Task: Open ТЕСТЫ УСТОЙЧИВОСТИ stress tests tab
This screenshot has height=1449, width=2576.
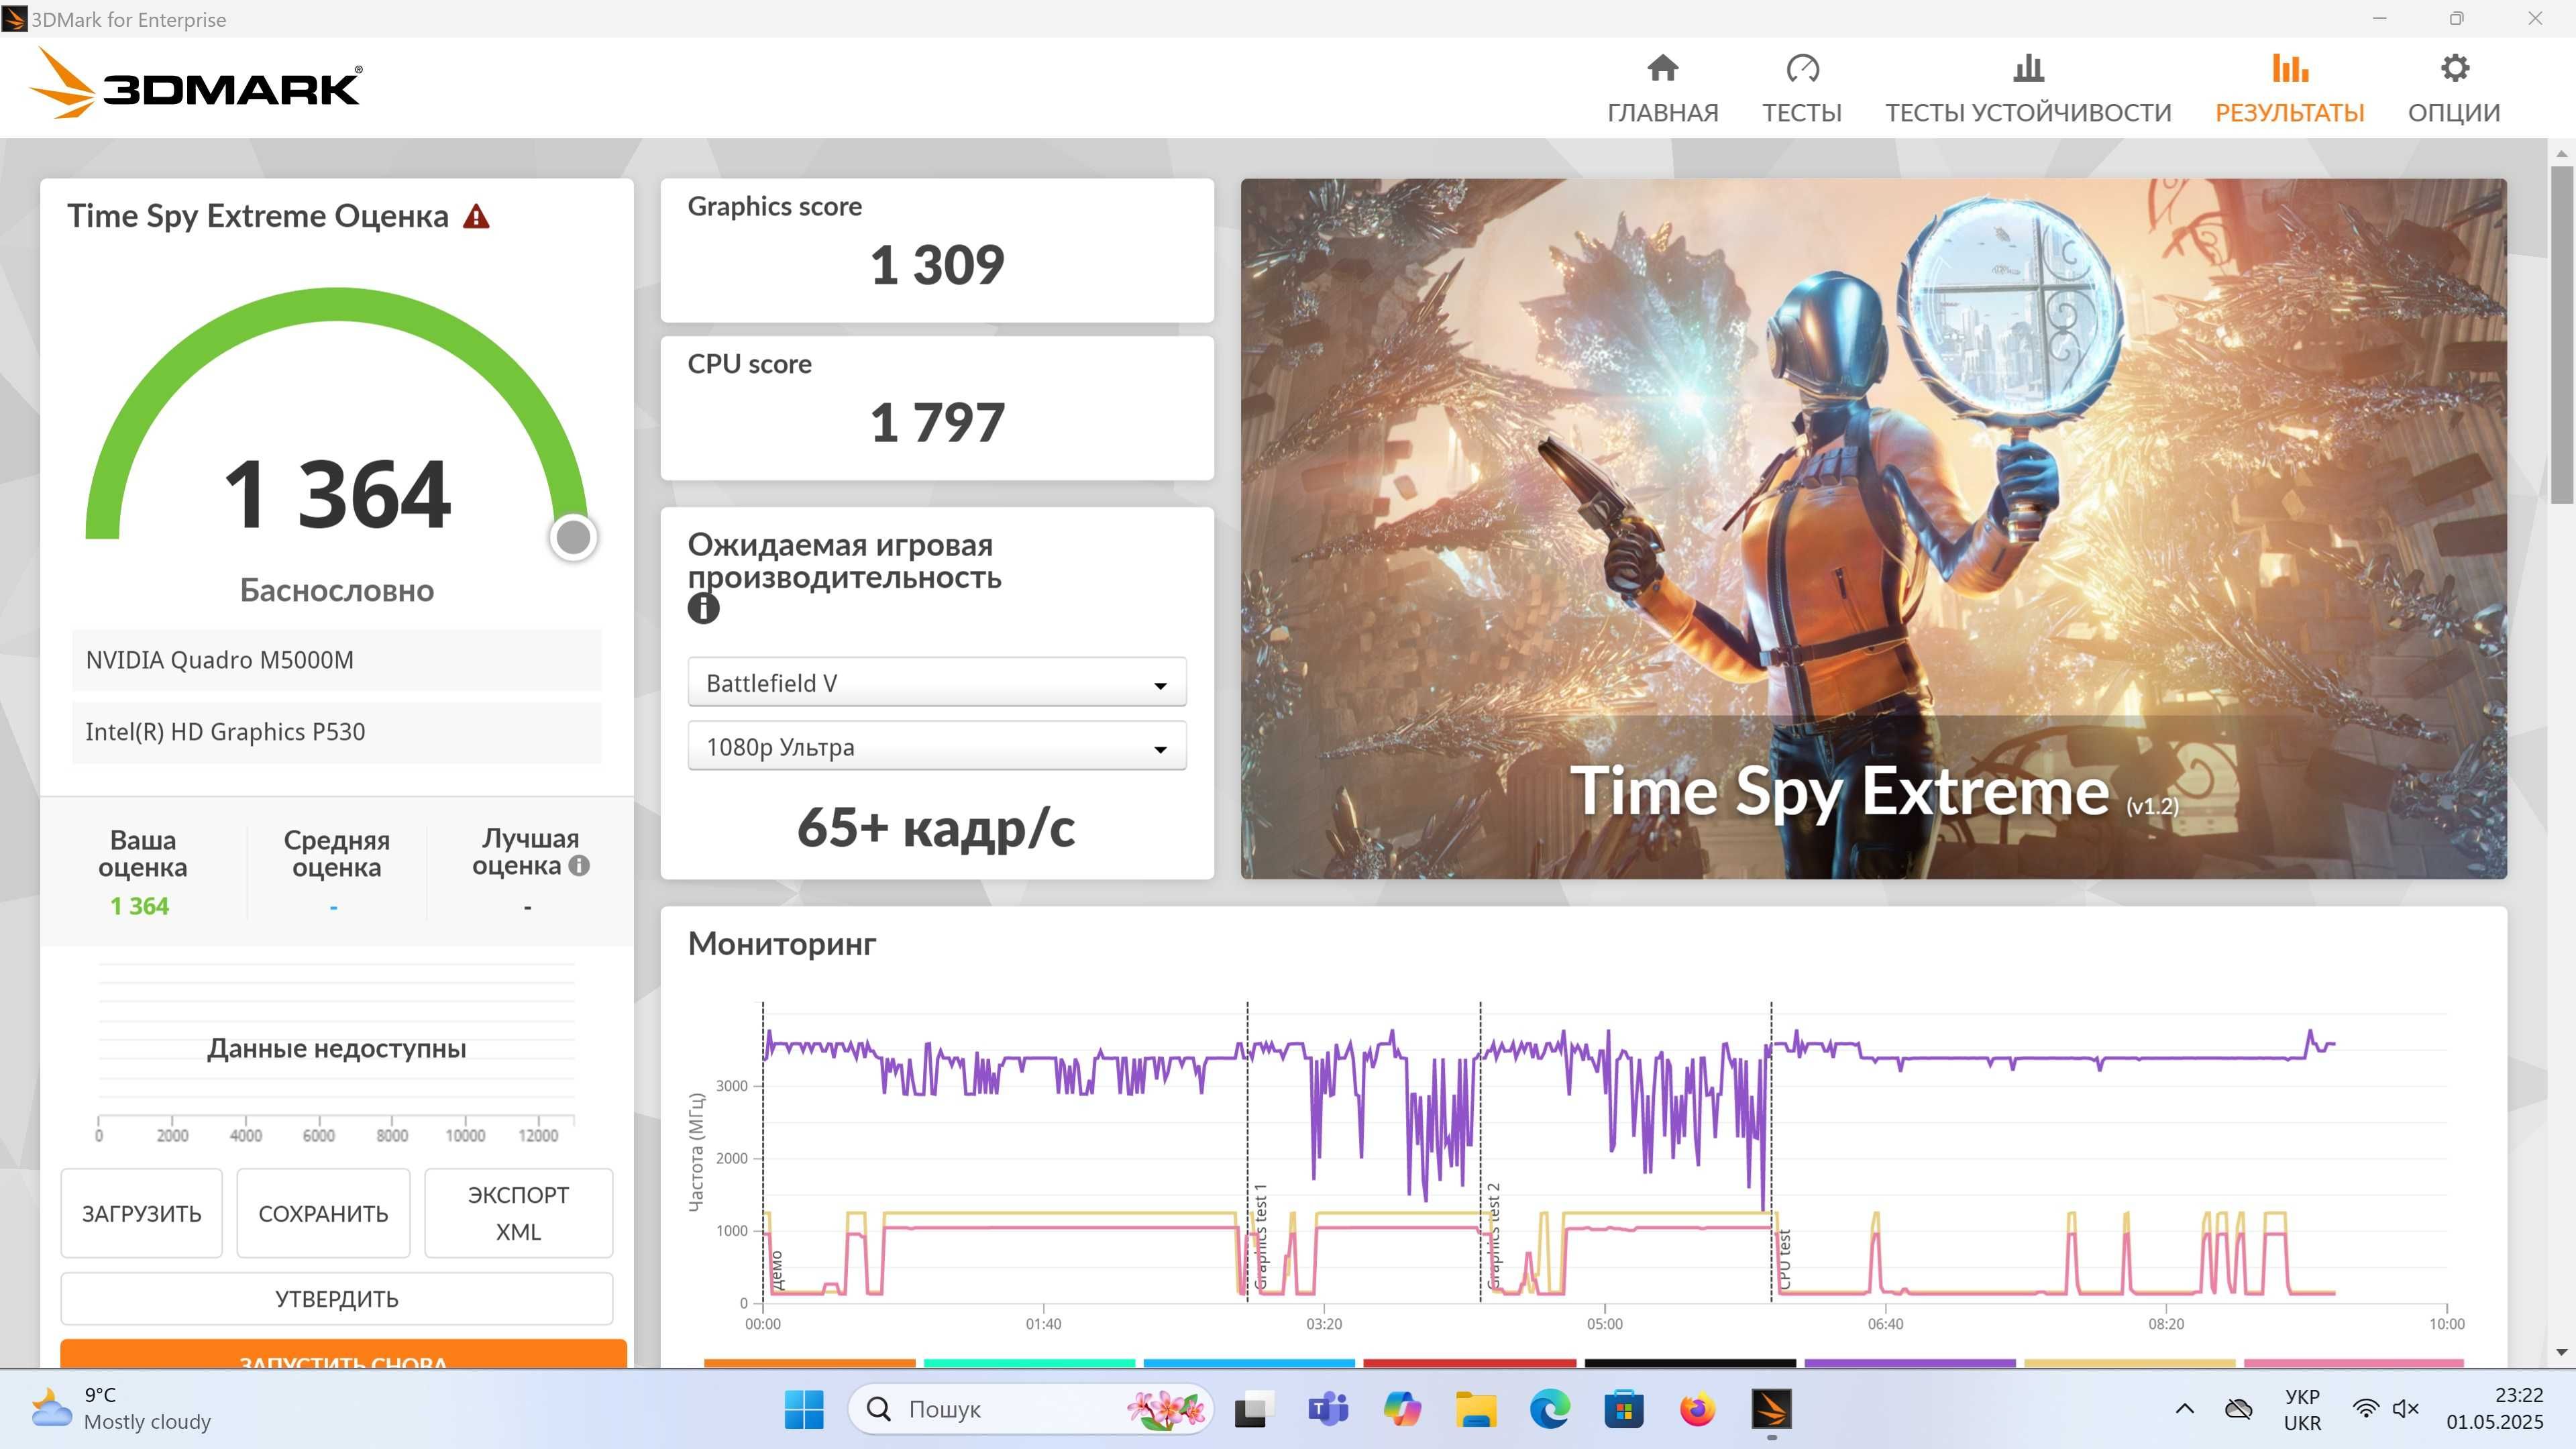Action: [x=2028, y=90]
